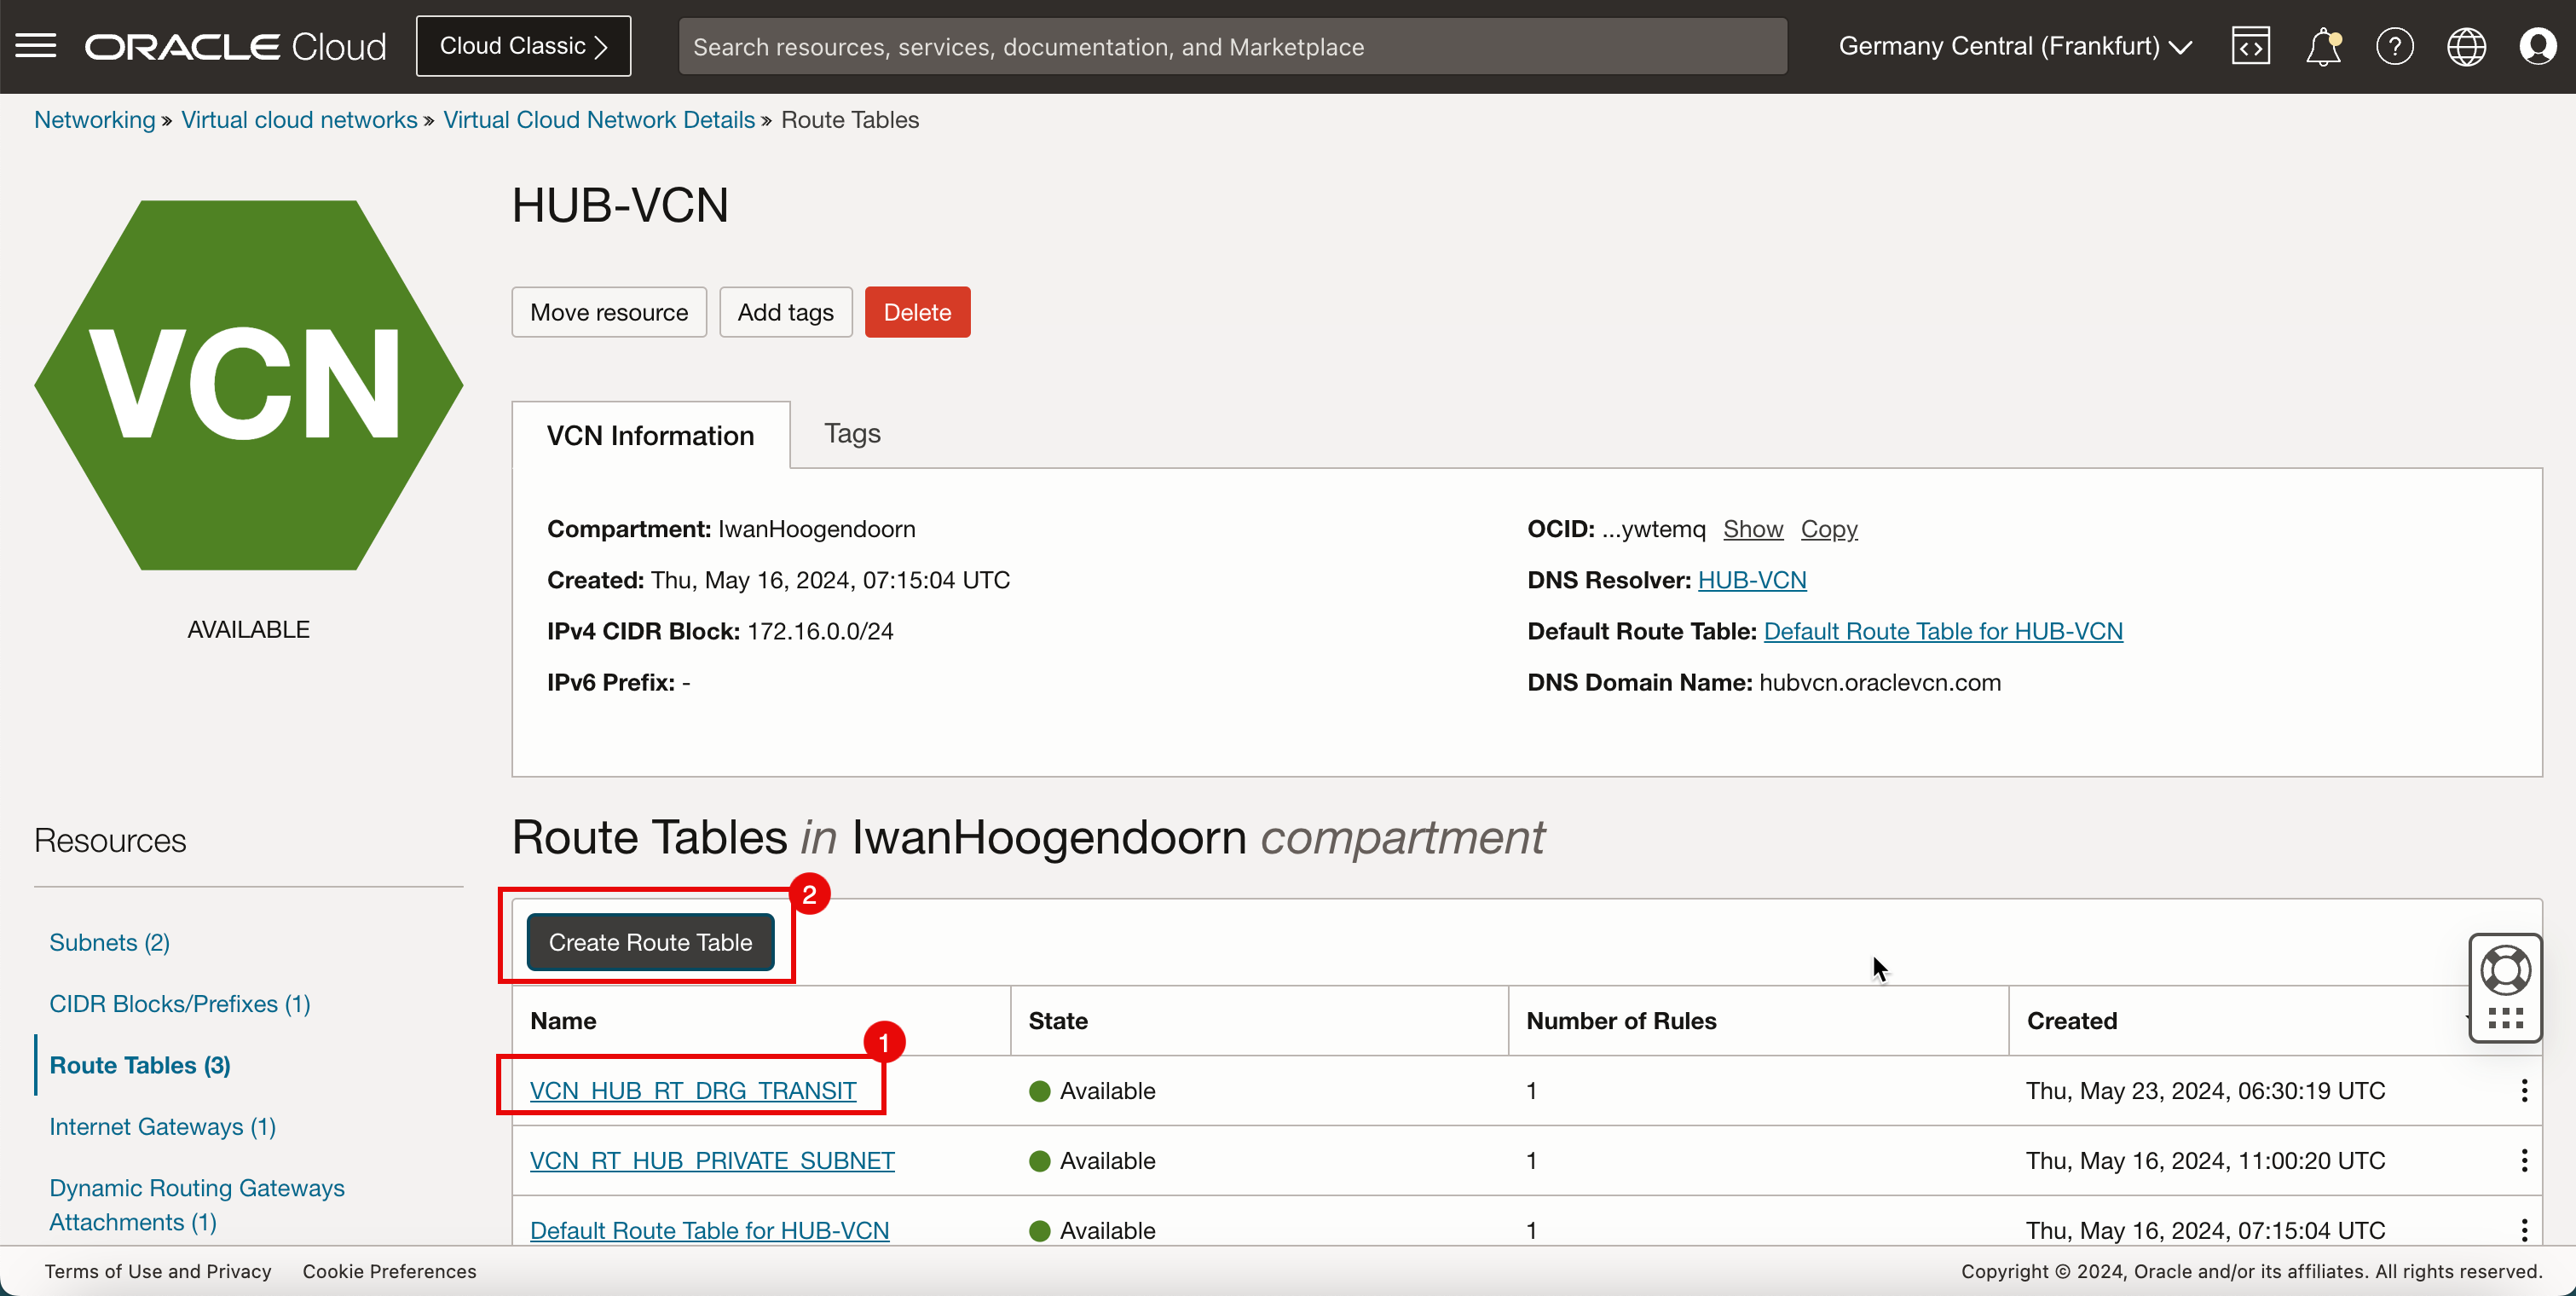Select the VCN Information tab

[650, 435]
